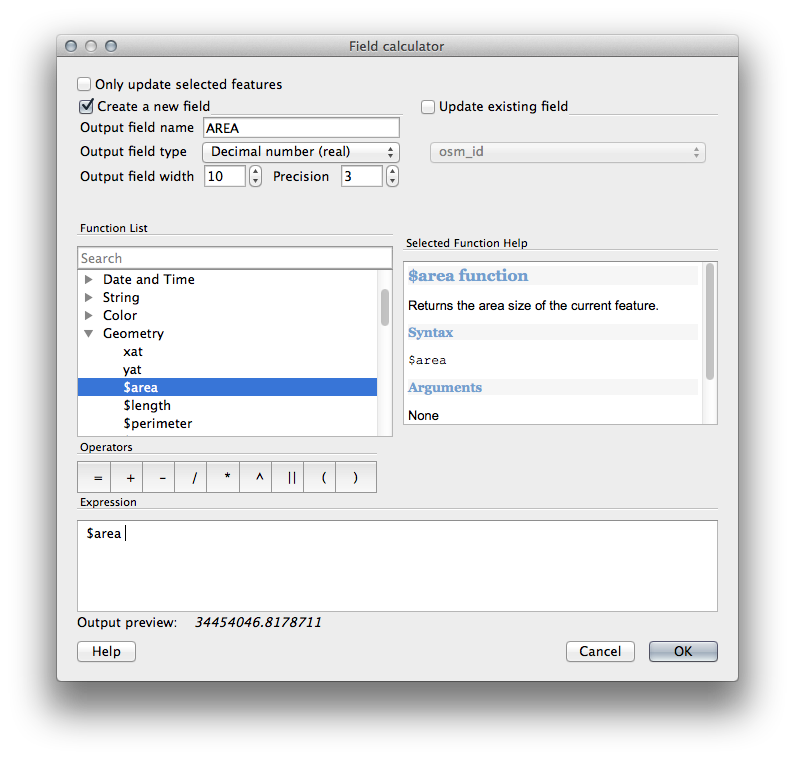Collapse the Geometry function group
The image size is (795, 760).
point(89,334)
